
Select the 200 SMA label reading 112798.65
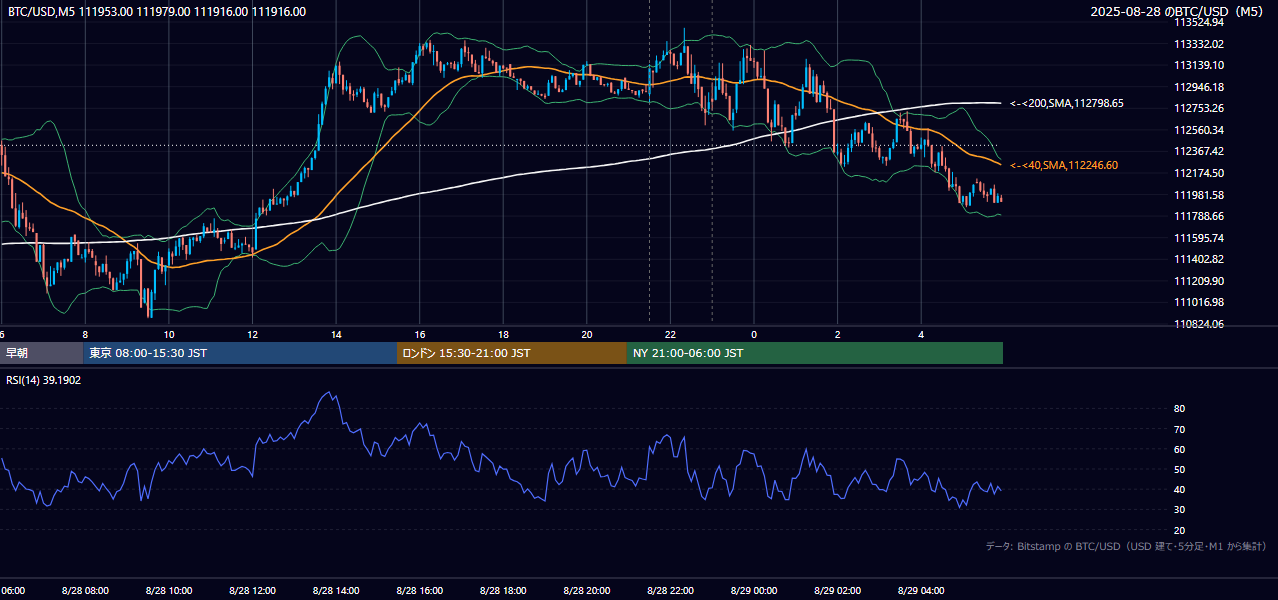pyautogui.click(x=1067, y=103)
